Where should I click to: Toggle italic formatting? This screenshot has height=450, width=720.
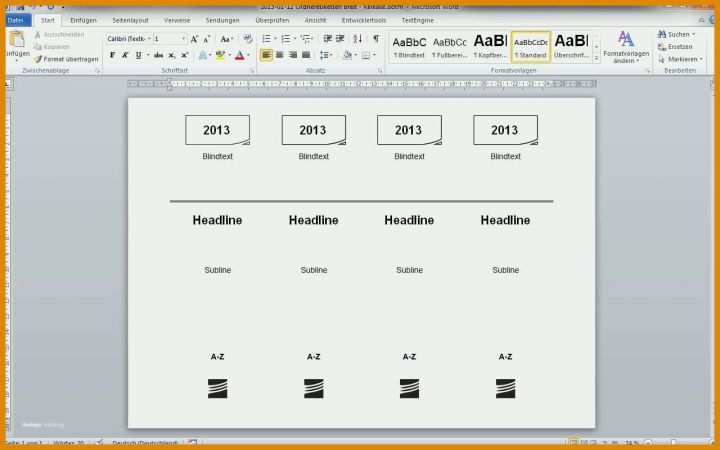(x=125, y=55)
